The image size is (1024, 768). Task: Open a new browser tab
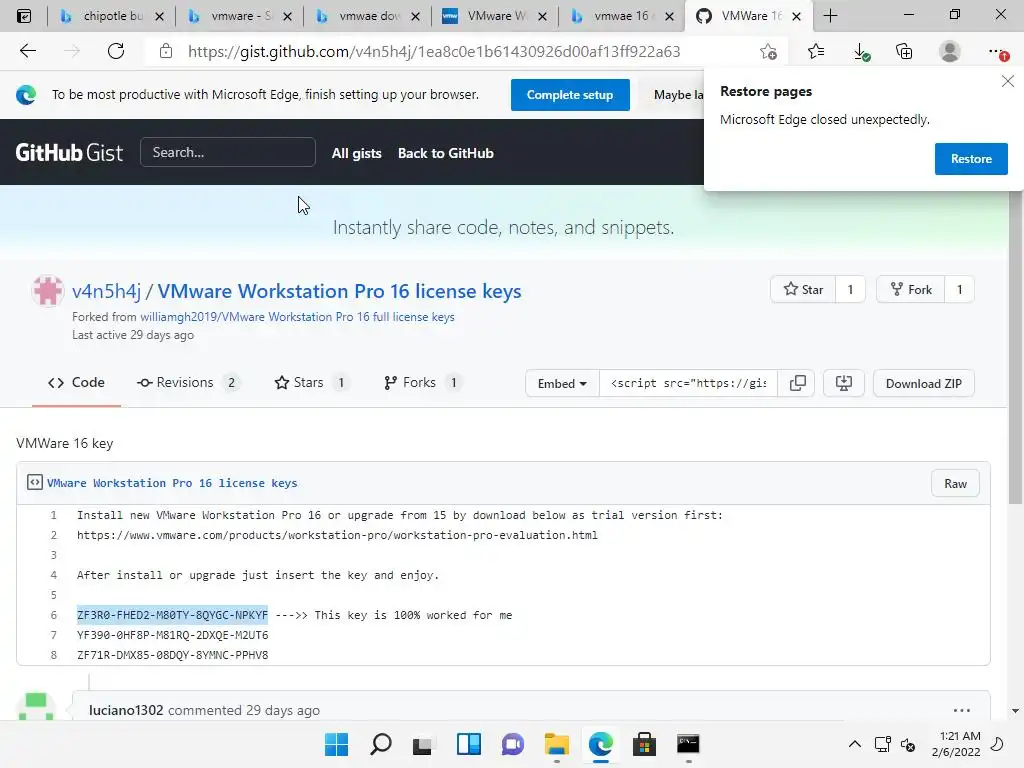coord(830,16)
